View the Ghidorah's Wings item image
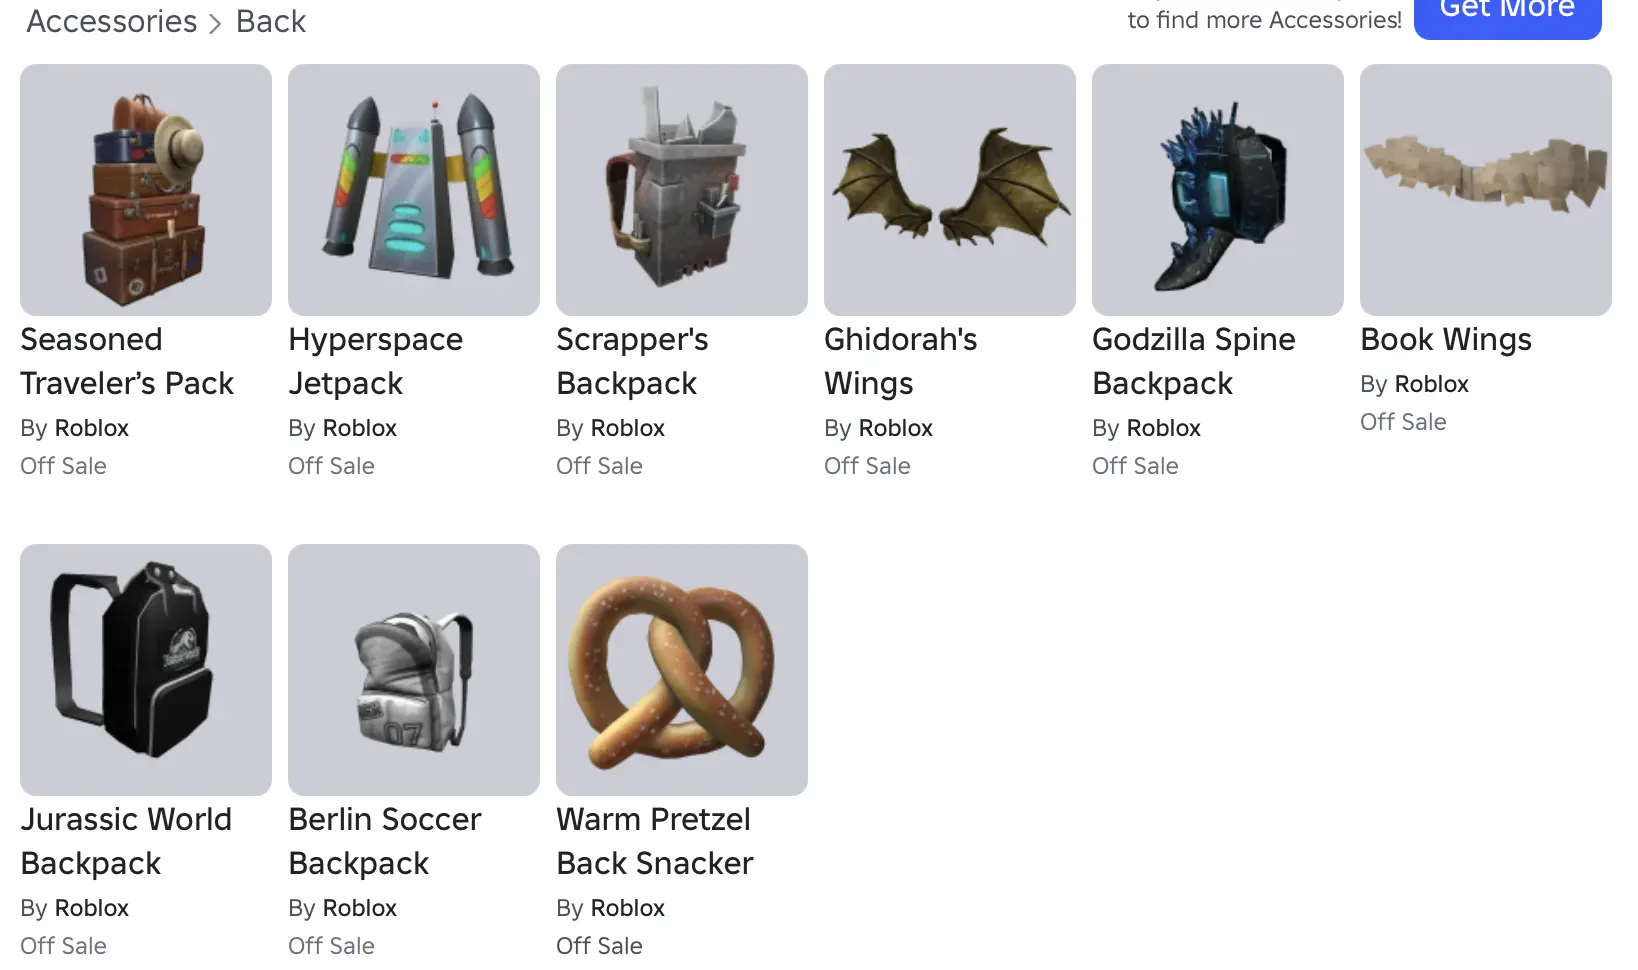Image resolution: width=1638 pixels, height=970 pixels. coord(950,190)
